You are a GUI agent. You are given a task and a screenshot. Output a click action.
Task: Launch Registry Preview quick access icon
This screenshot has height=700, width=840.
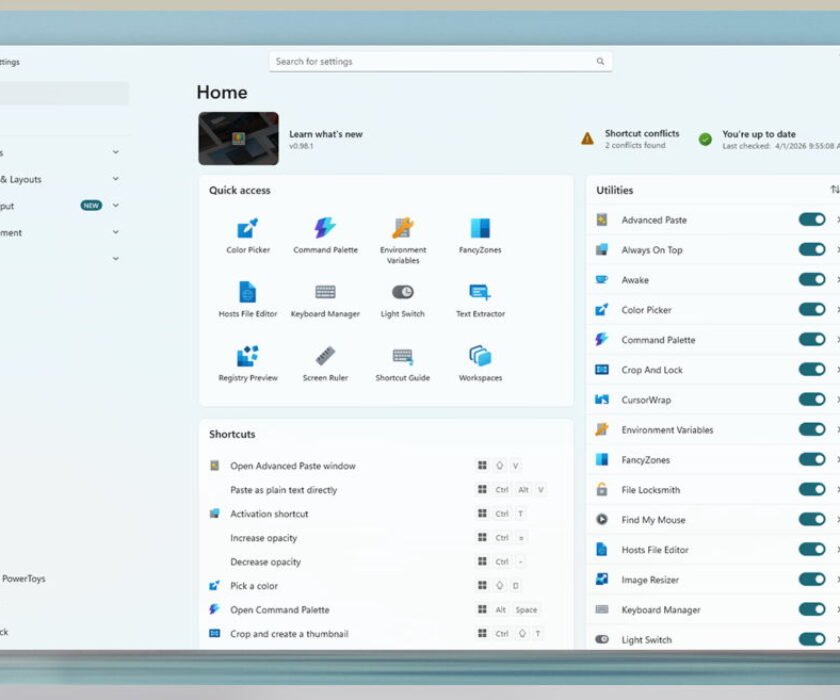pos(248,364)
